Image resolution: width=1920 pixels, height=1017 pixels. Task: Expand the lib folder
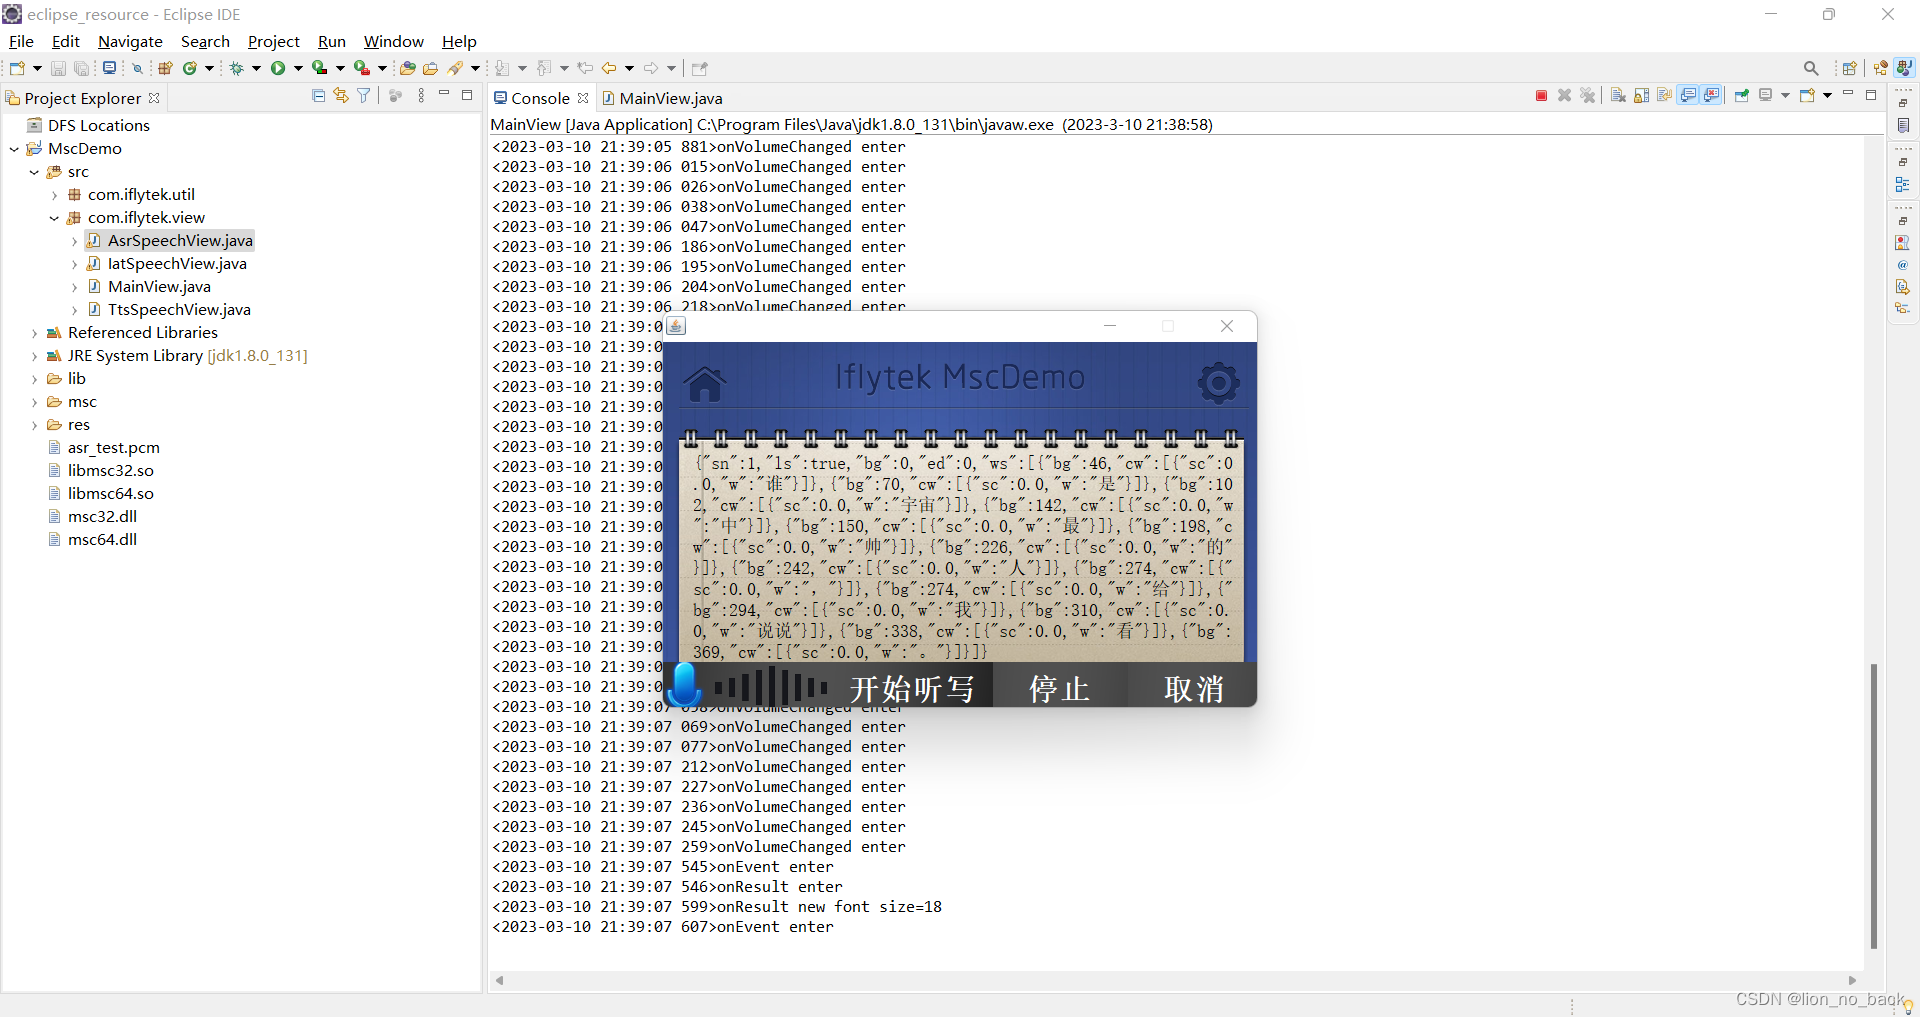click(x=34, y=379)
